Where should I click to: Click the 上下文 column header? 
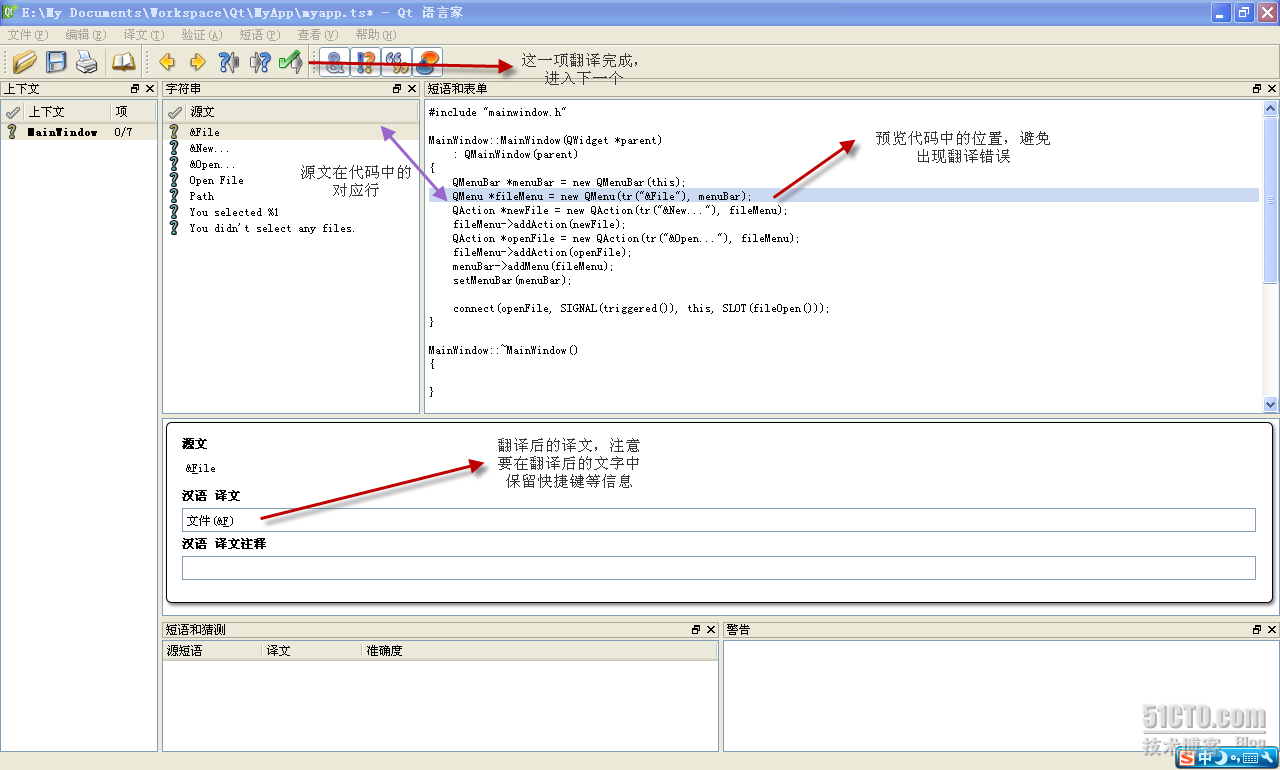(x=67, y=112)
